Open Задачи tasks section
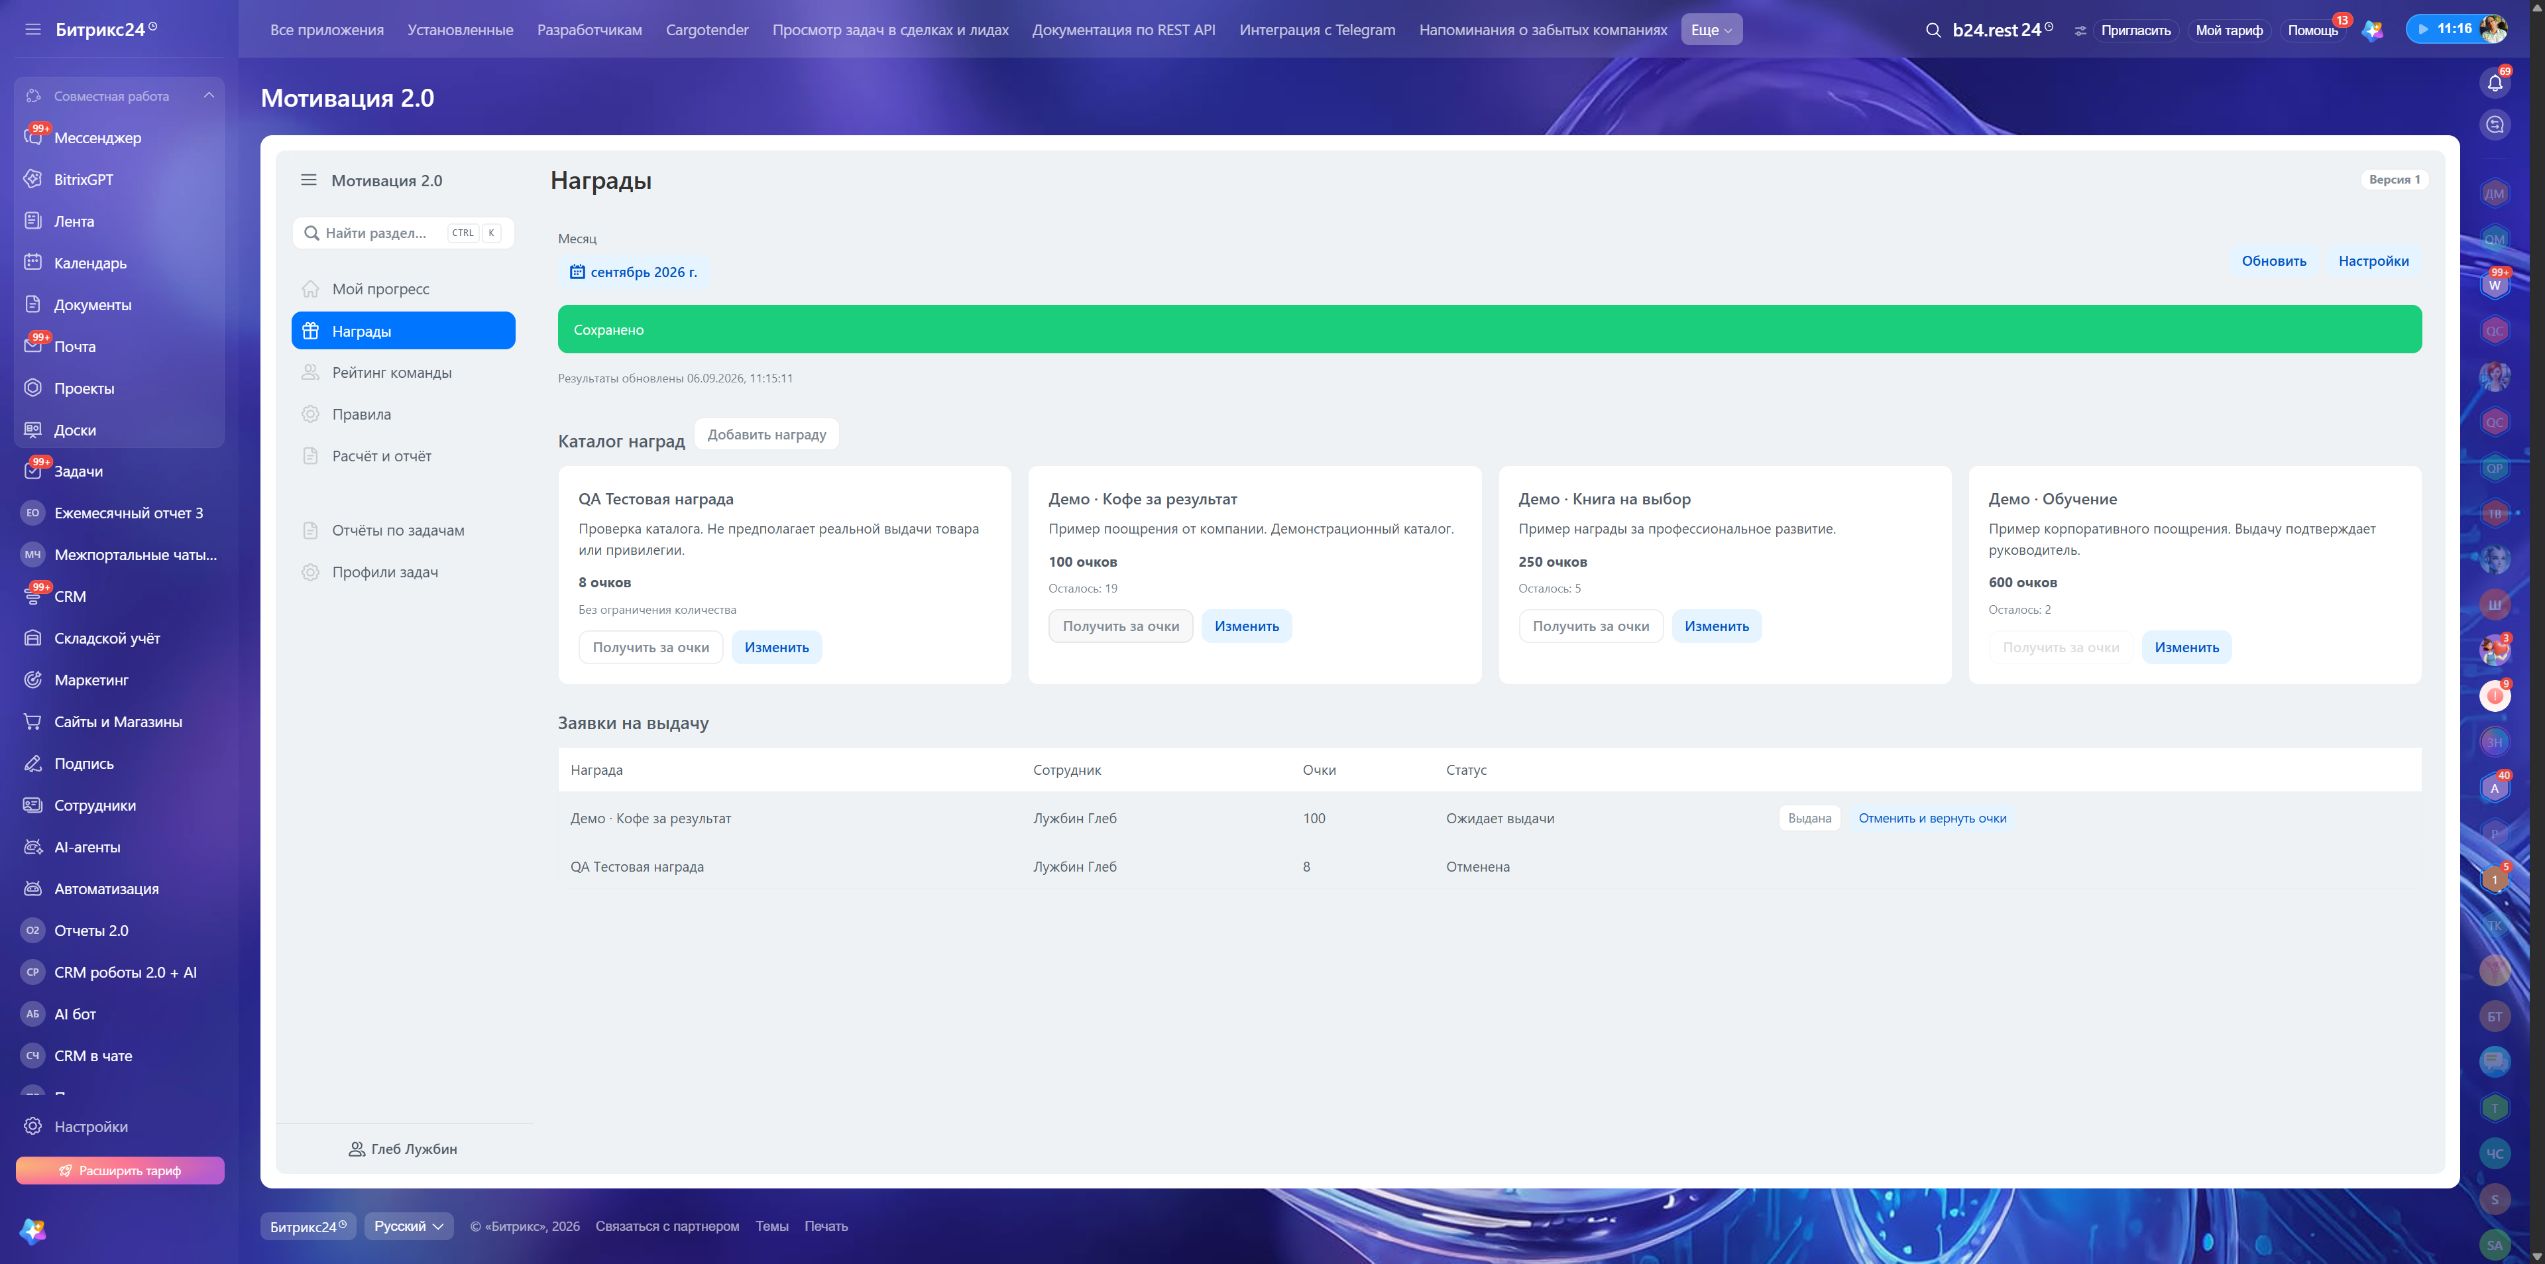This screenshot has width=2545, height=1264. pyautogui.click(x=78, y=472)
